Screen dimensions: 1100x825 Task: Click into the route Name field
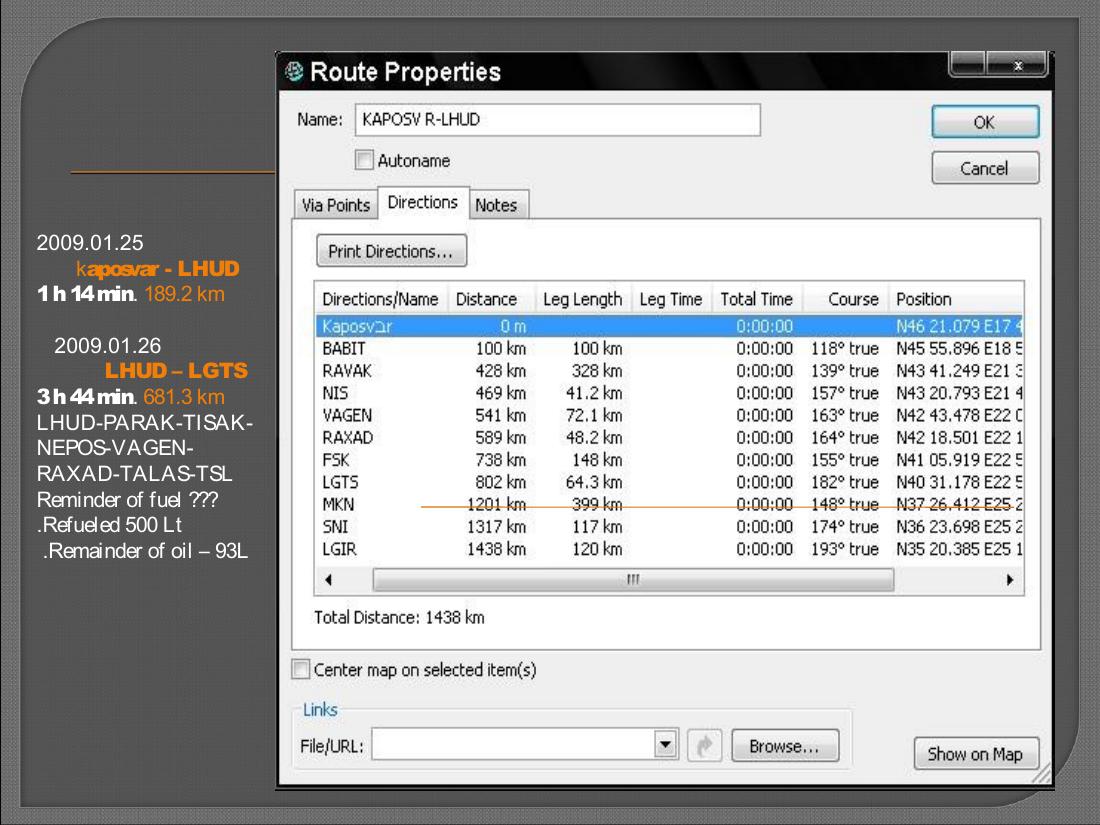tap(558, 120)
